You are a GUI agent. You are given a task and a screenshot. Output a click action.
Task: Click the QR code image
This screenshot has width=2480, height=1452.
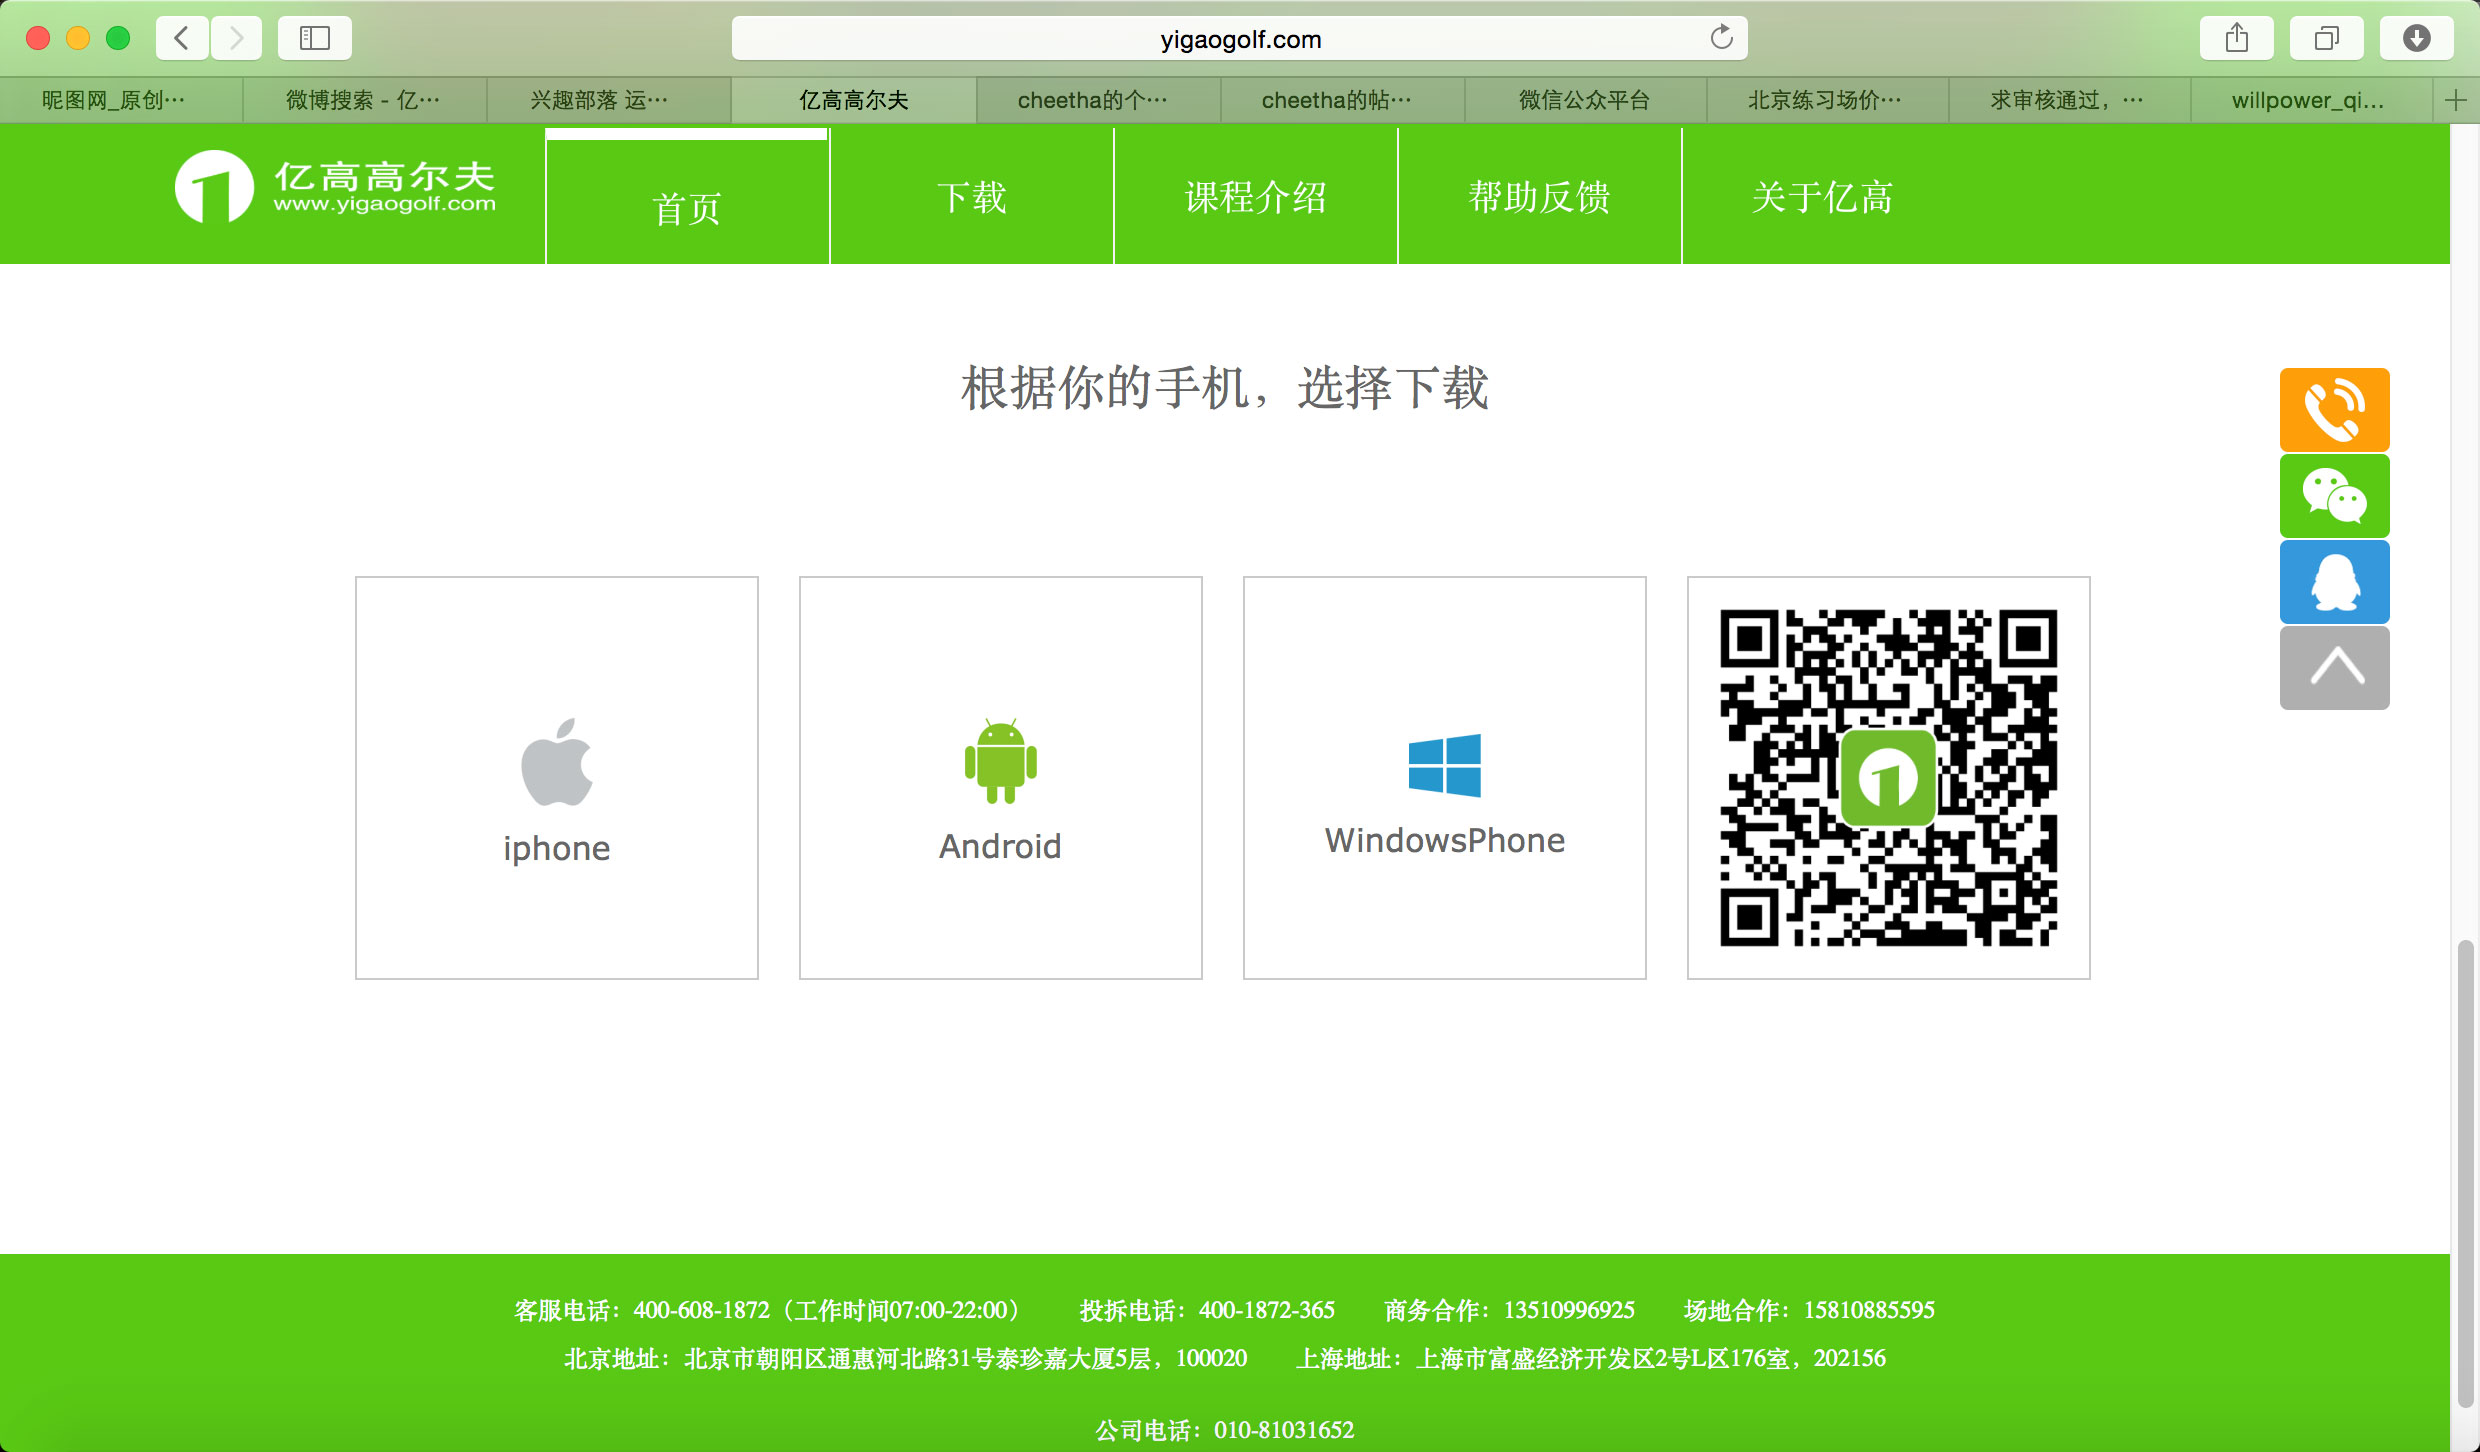1888,778
